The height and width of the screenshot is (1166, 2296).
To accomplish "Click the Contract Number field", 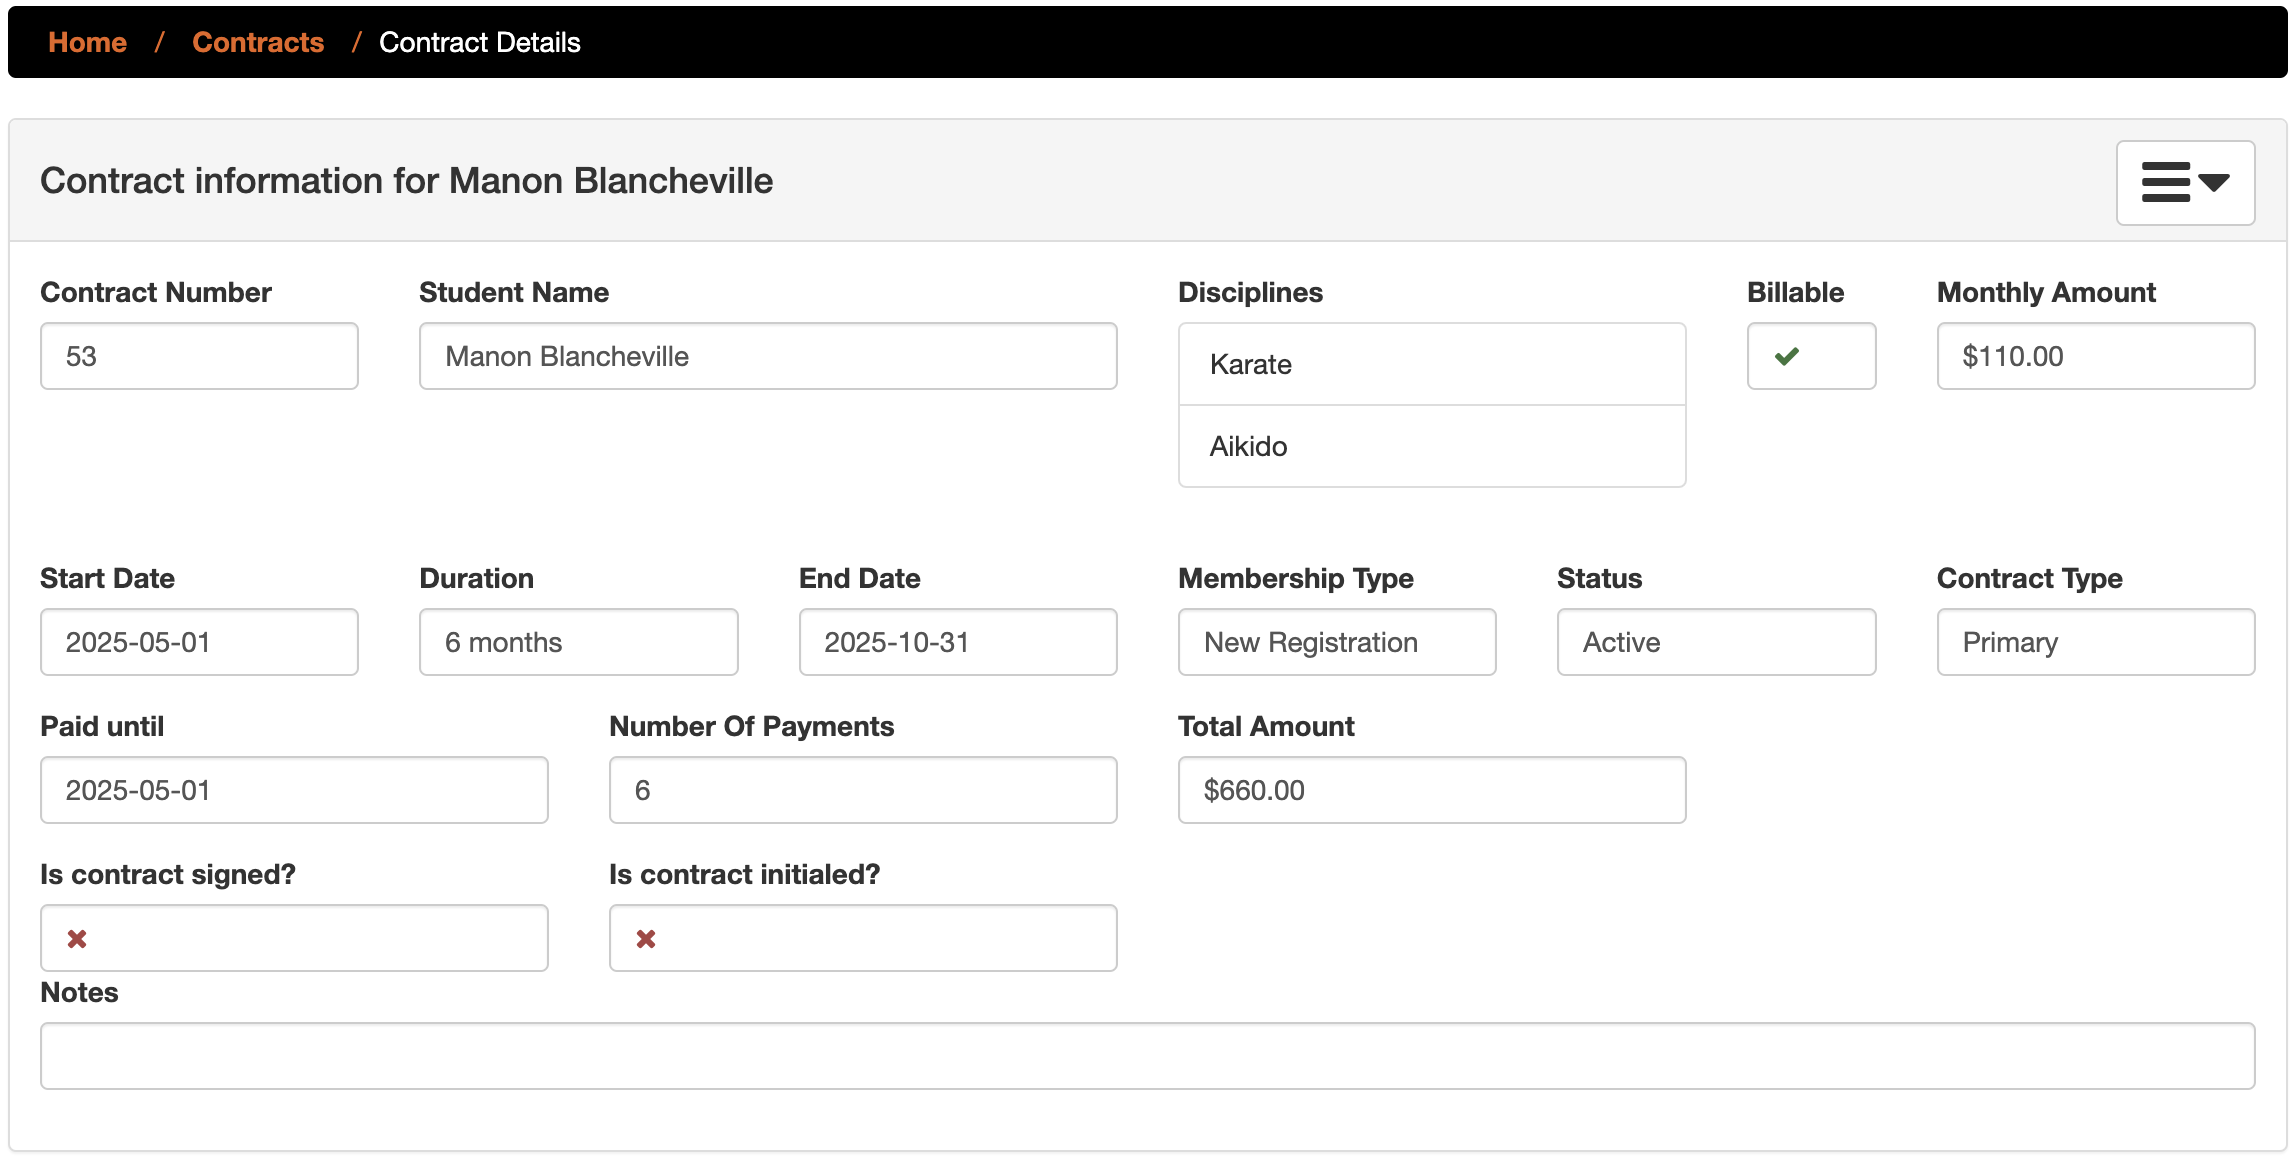I will click(199, 356).
